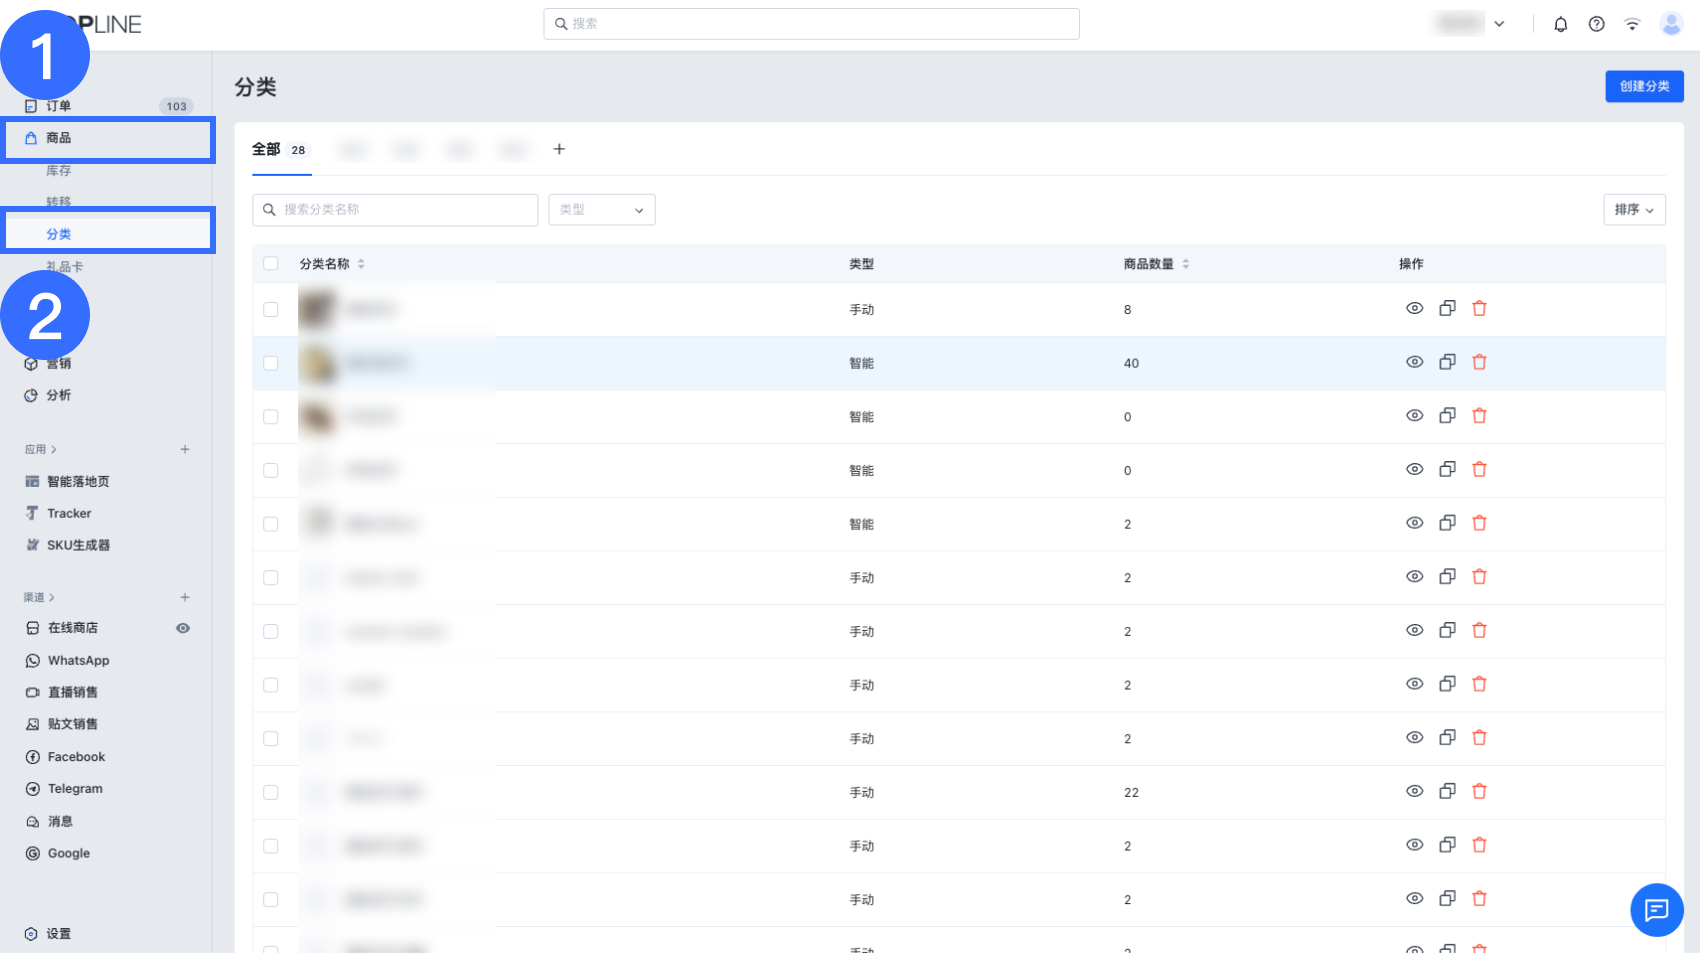Viewport: 1700px width, 953px height.
Task: Open the live chat support bubble
Action: [1656, 910]
